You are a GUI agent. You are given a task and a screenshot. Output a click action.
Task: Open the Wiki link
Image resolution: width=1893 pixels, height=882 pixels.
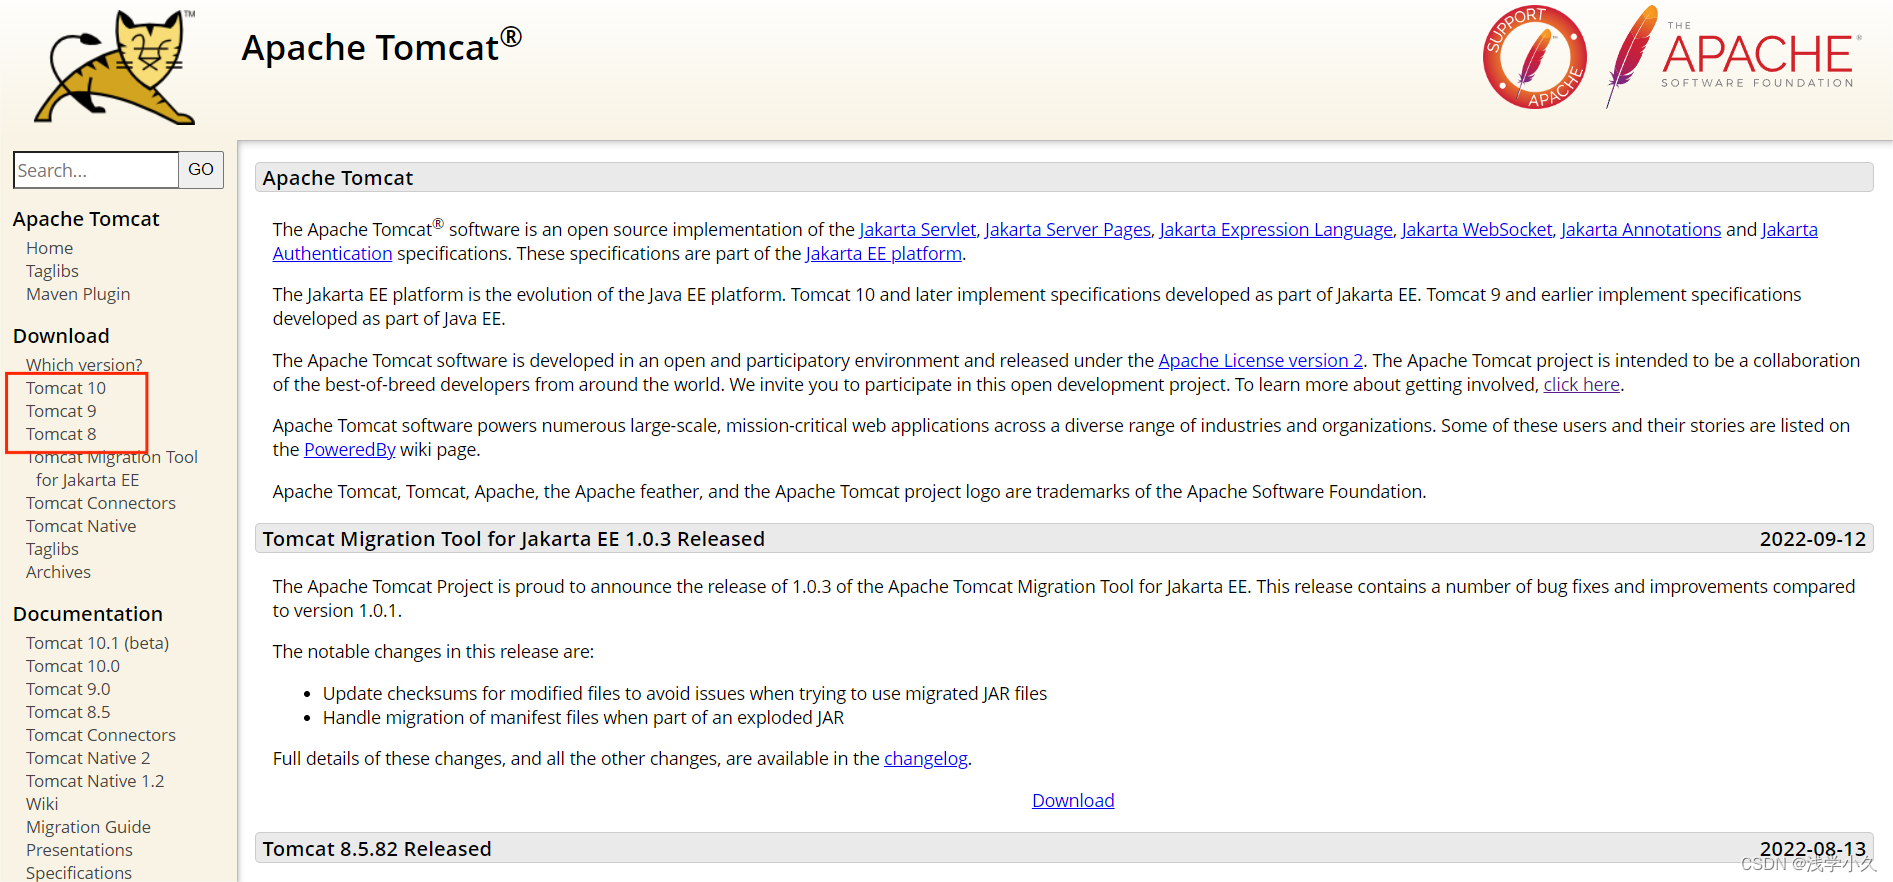click(x=42, y=804)
